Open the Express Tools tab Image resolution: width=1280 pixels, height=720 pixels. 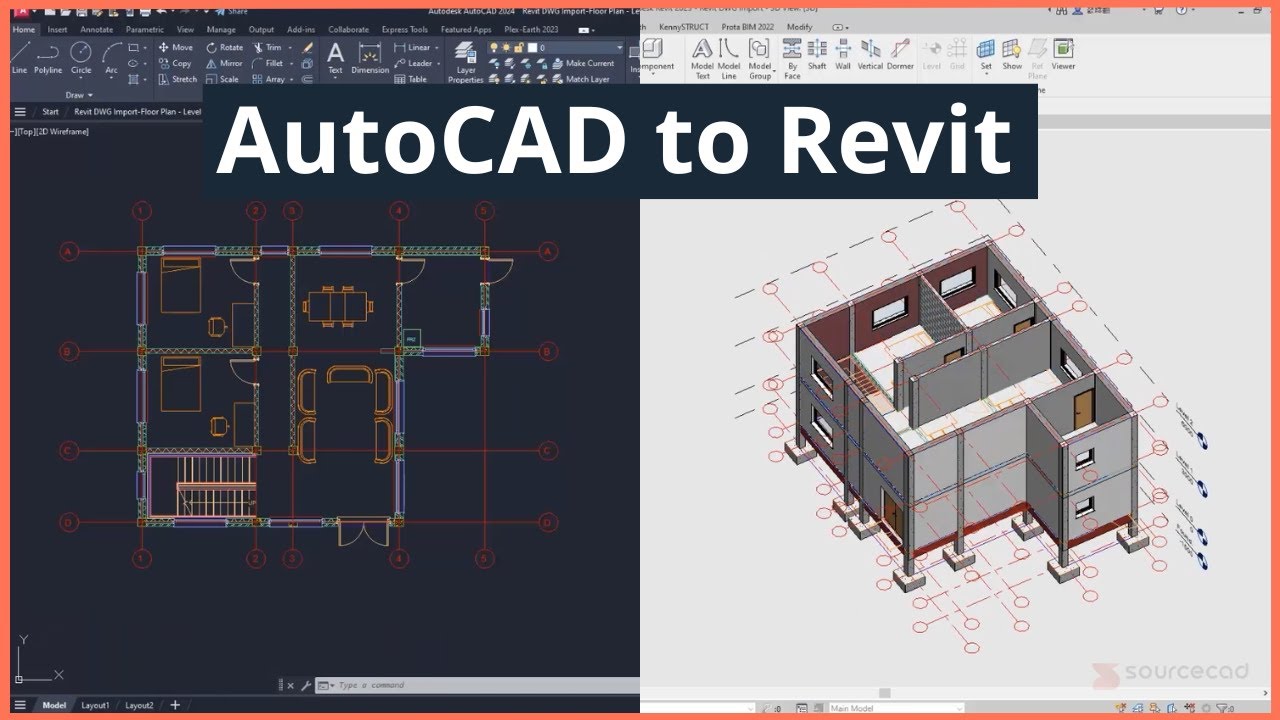(404, 30)
